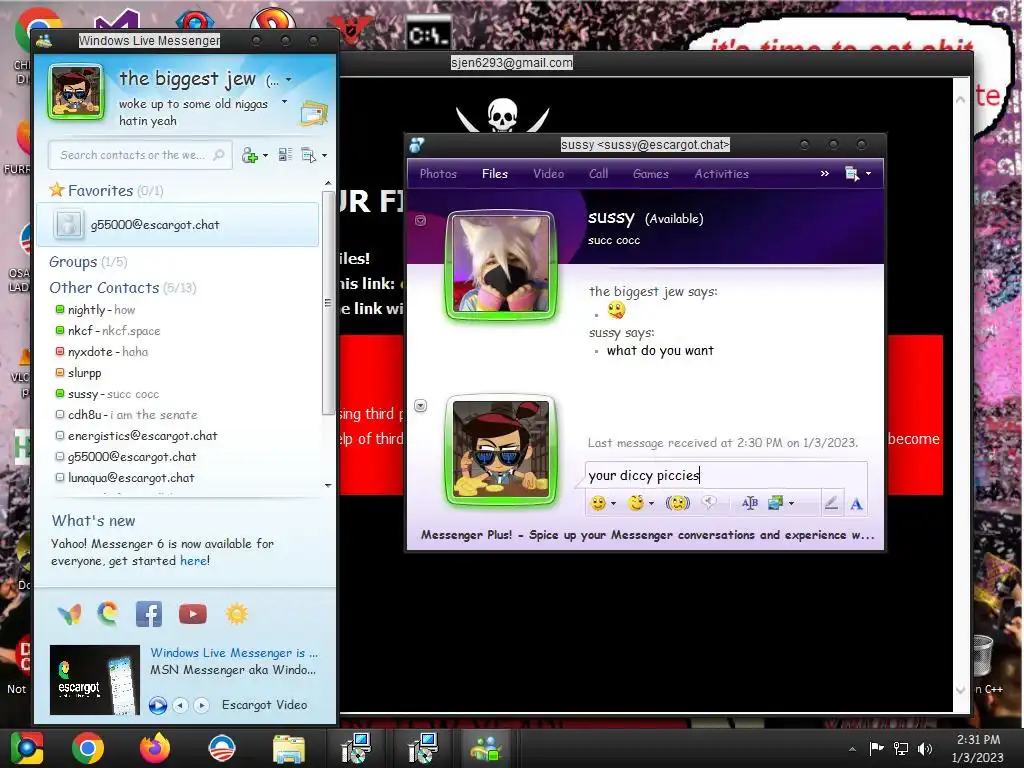Switch to the Video tab in chat
This screenshot has height=768, width=1024.
click(x=548, y=174)
